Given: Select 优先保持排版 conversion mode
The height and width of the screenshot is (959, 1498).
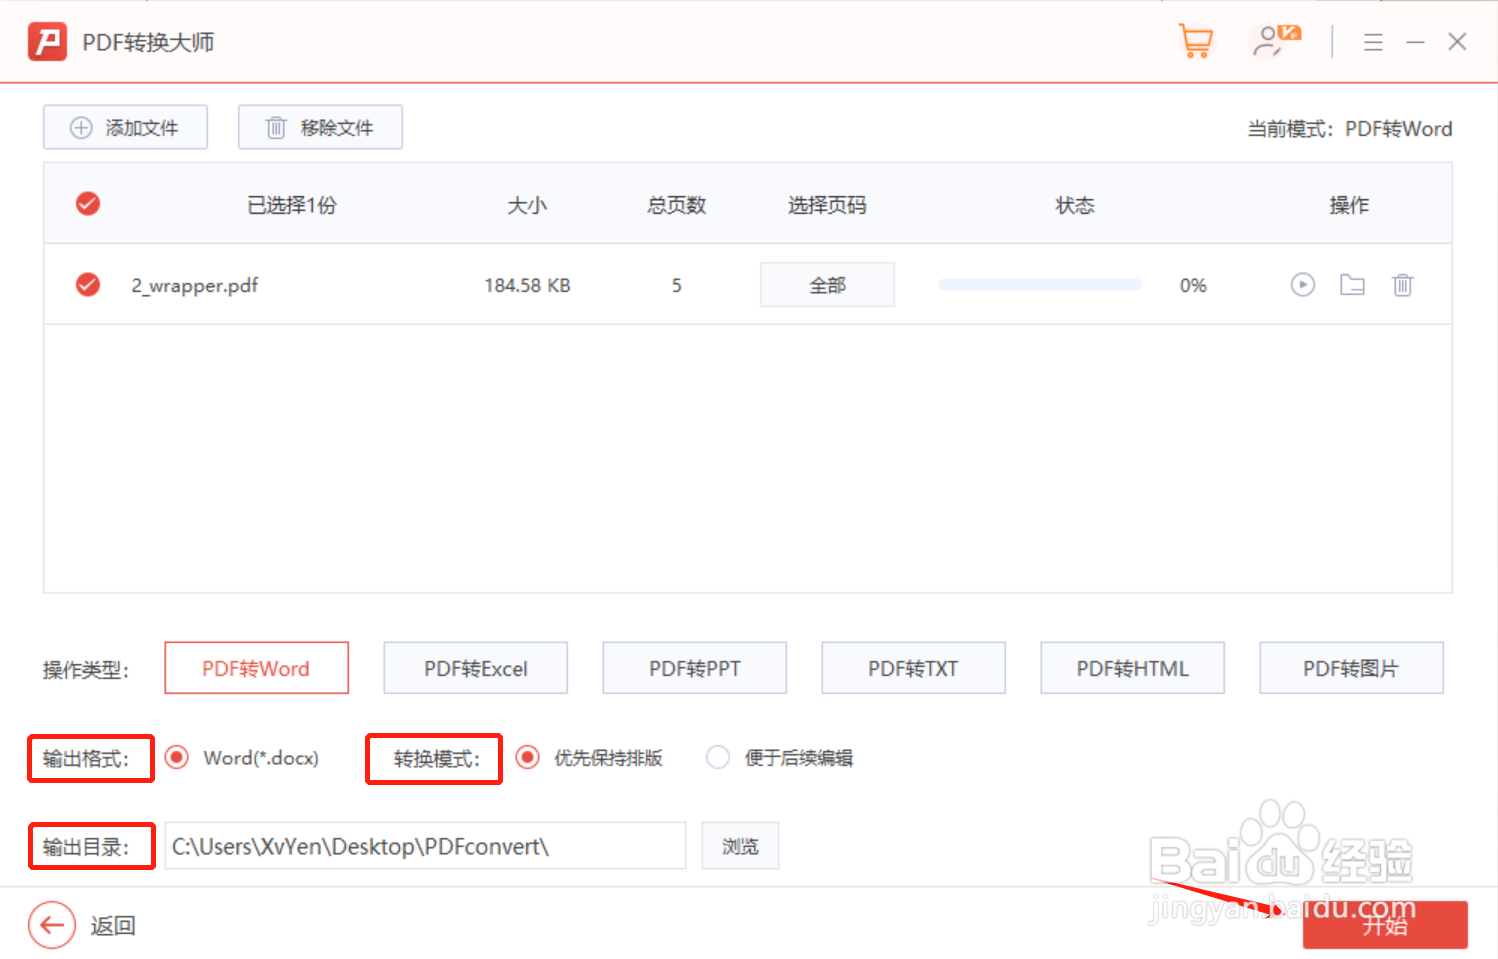Looking at the screenshot, I should click(x=527, y=757).
